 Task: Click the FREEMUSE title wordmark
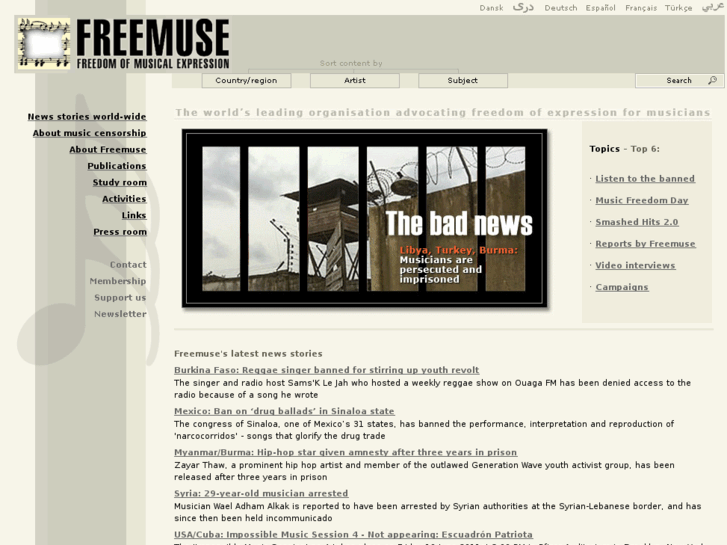pyautogui.click(x=153, y=37)
